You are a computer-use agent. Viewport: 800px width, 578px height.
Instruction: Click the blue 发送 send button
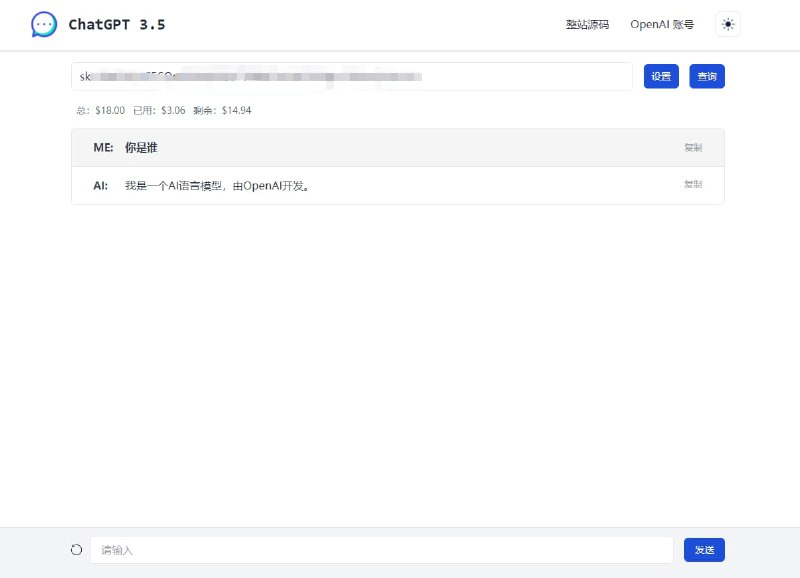point(704,549)
